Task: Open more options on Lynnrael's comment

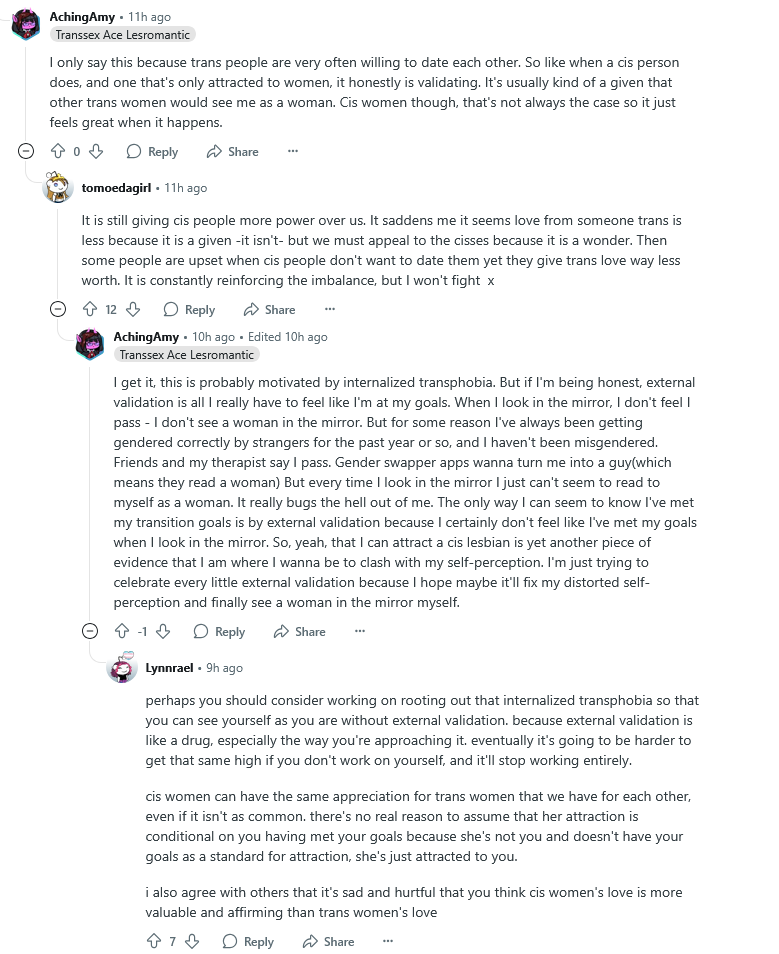Action: 389,941
